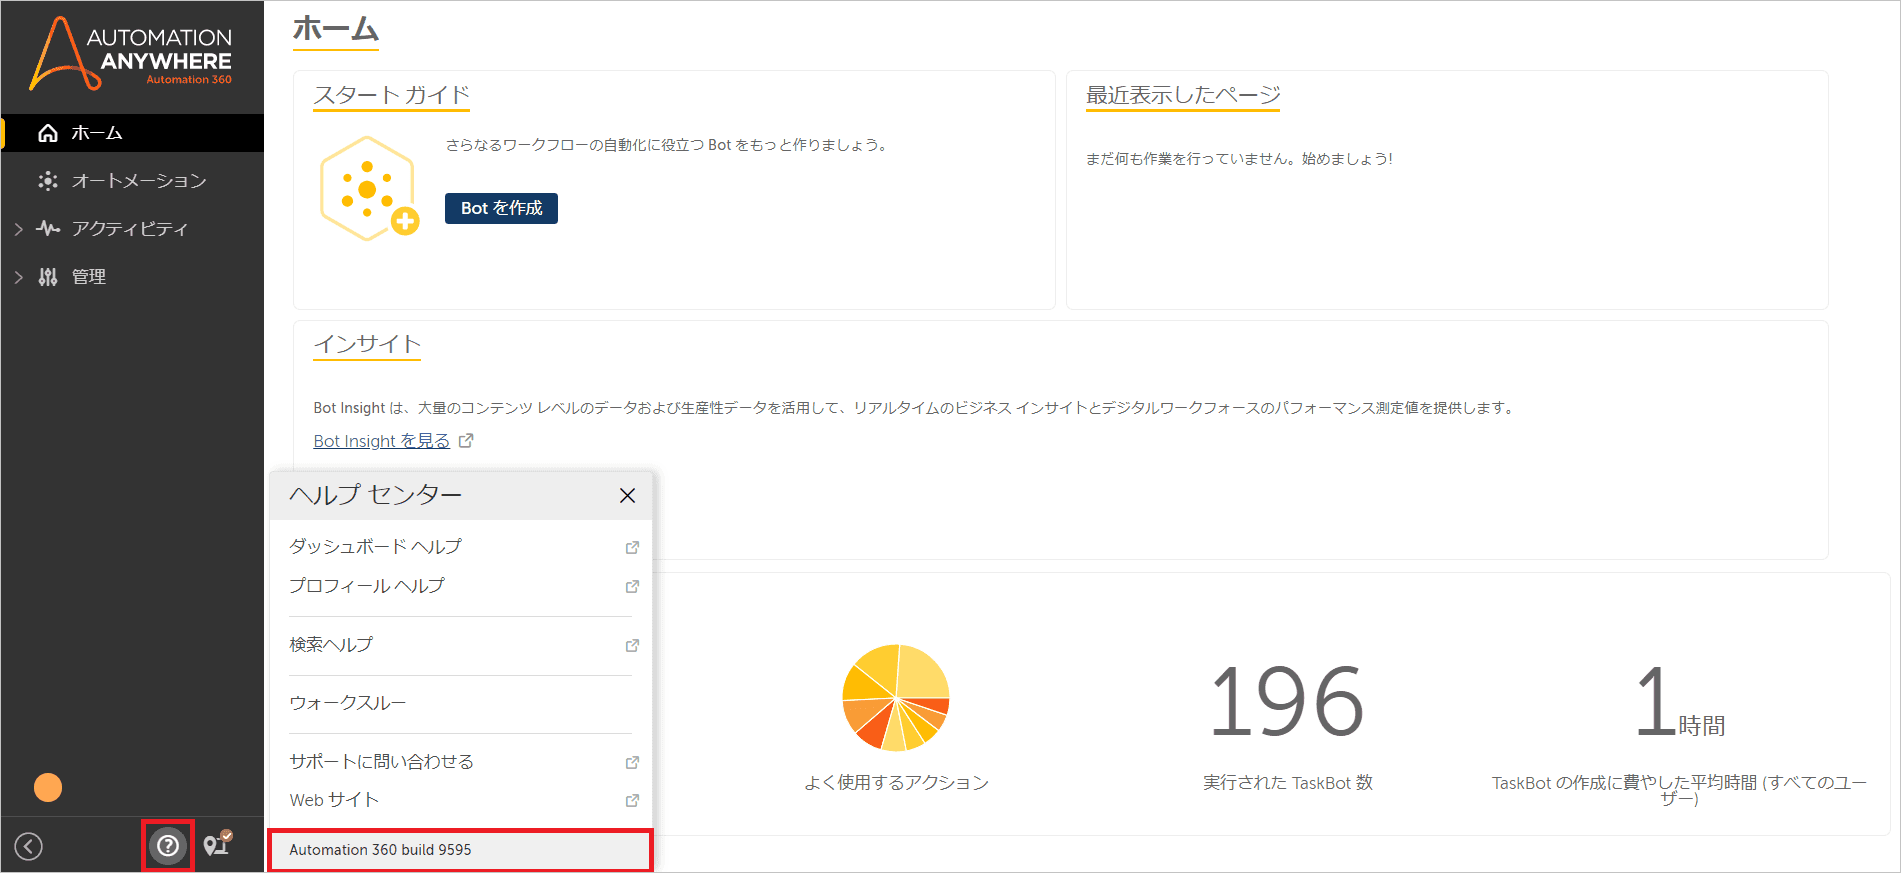
Task: Click the help question mark icon
Action: point(168,846)
